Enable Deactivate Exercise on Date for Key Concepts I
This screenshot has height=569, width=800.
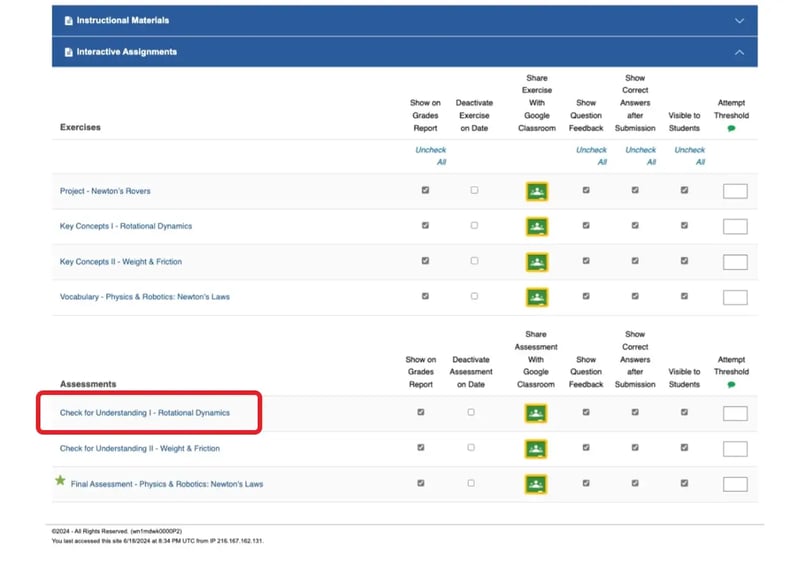(474, 225)
